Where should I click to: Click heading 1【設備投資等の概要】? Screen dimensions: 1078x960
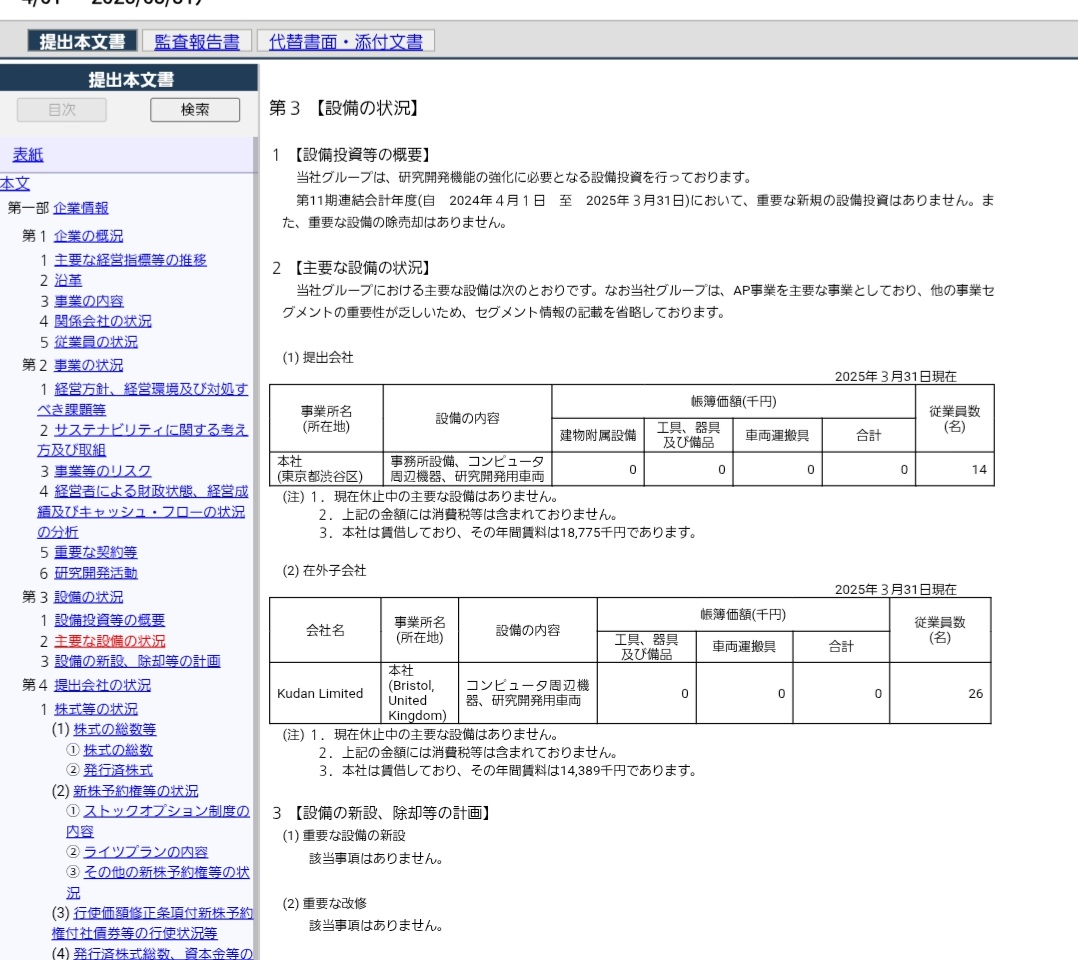tap(351, 155)
